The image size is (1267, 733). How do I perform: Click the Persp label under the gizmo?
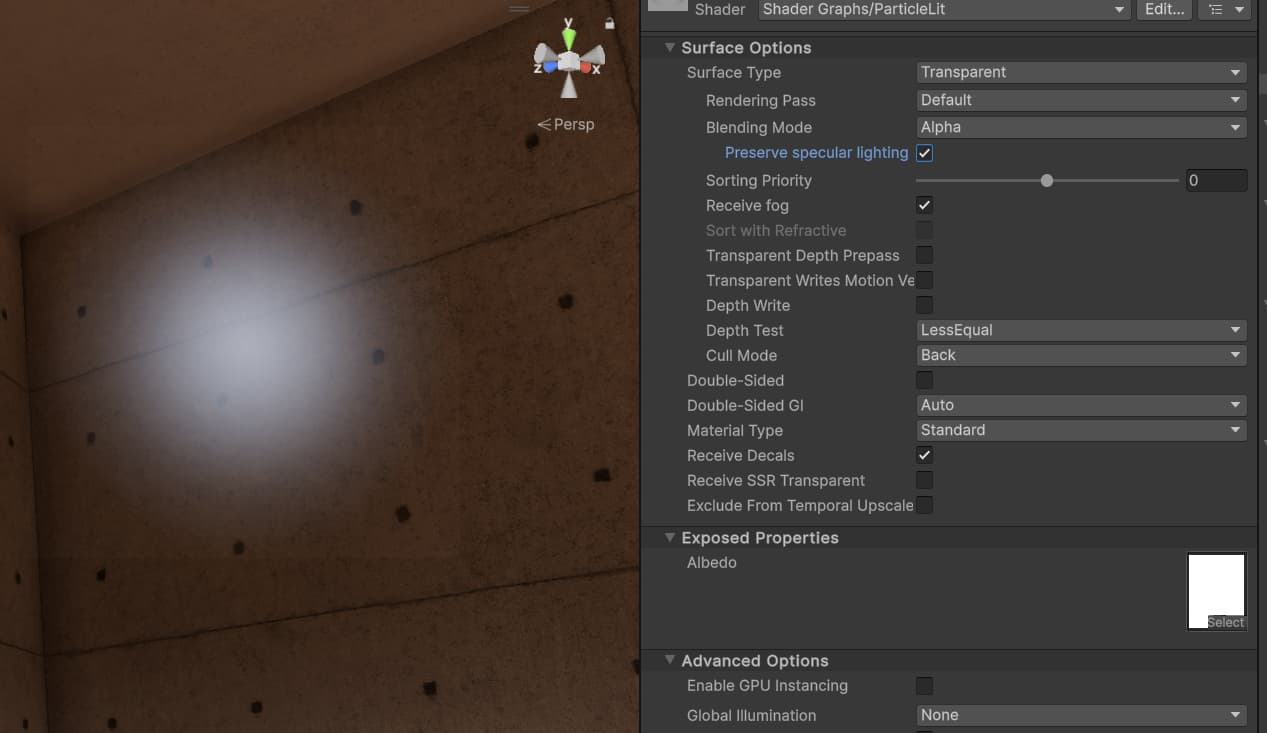[573, 124]
